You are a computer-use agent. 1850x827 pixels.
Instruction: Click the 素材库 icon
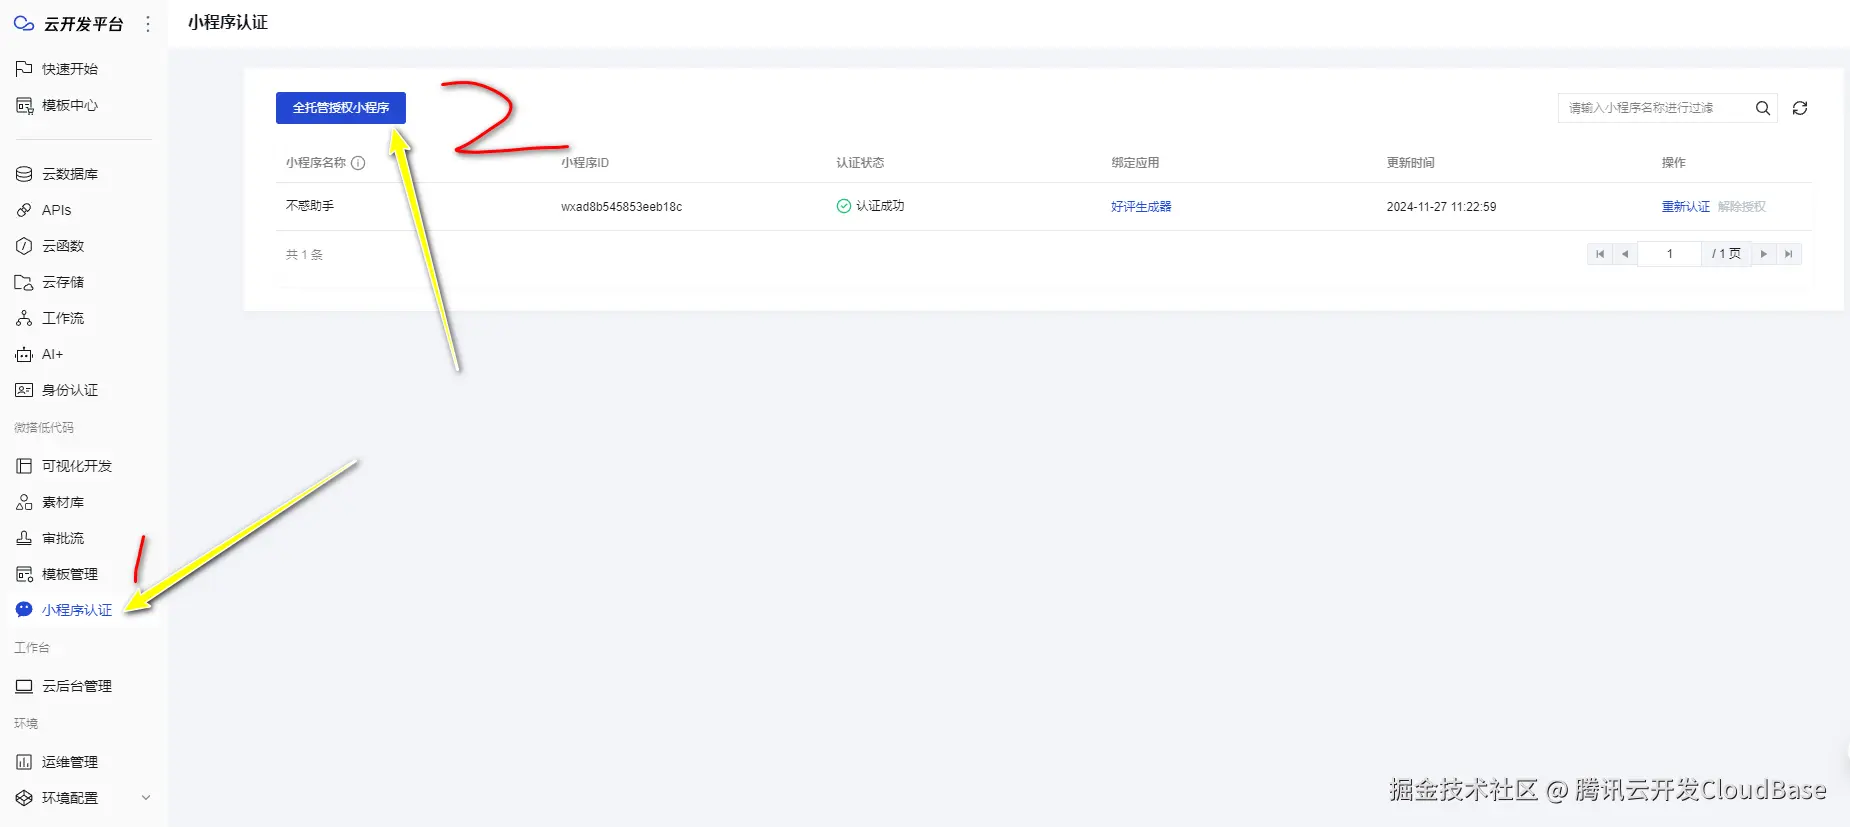click(24, 502)
